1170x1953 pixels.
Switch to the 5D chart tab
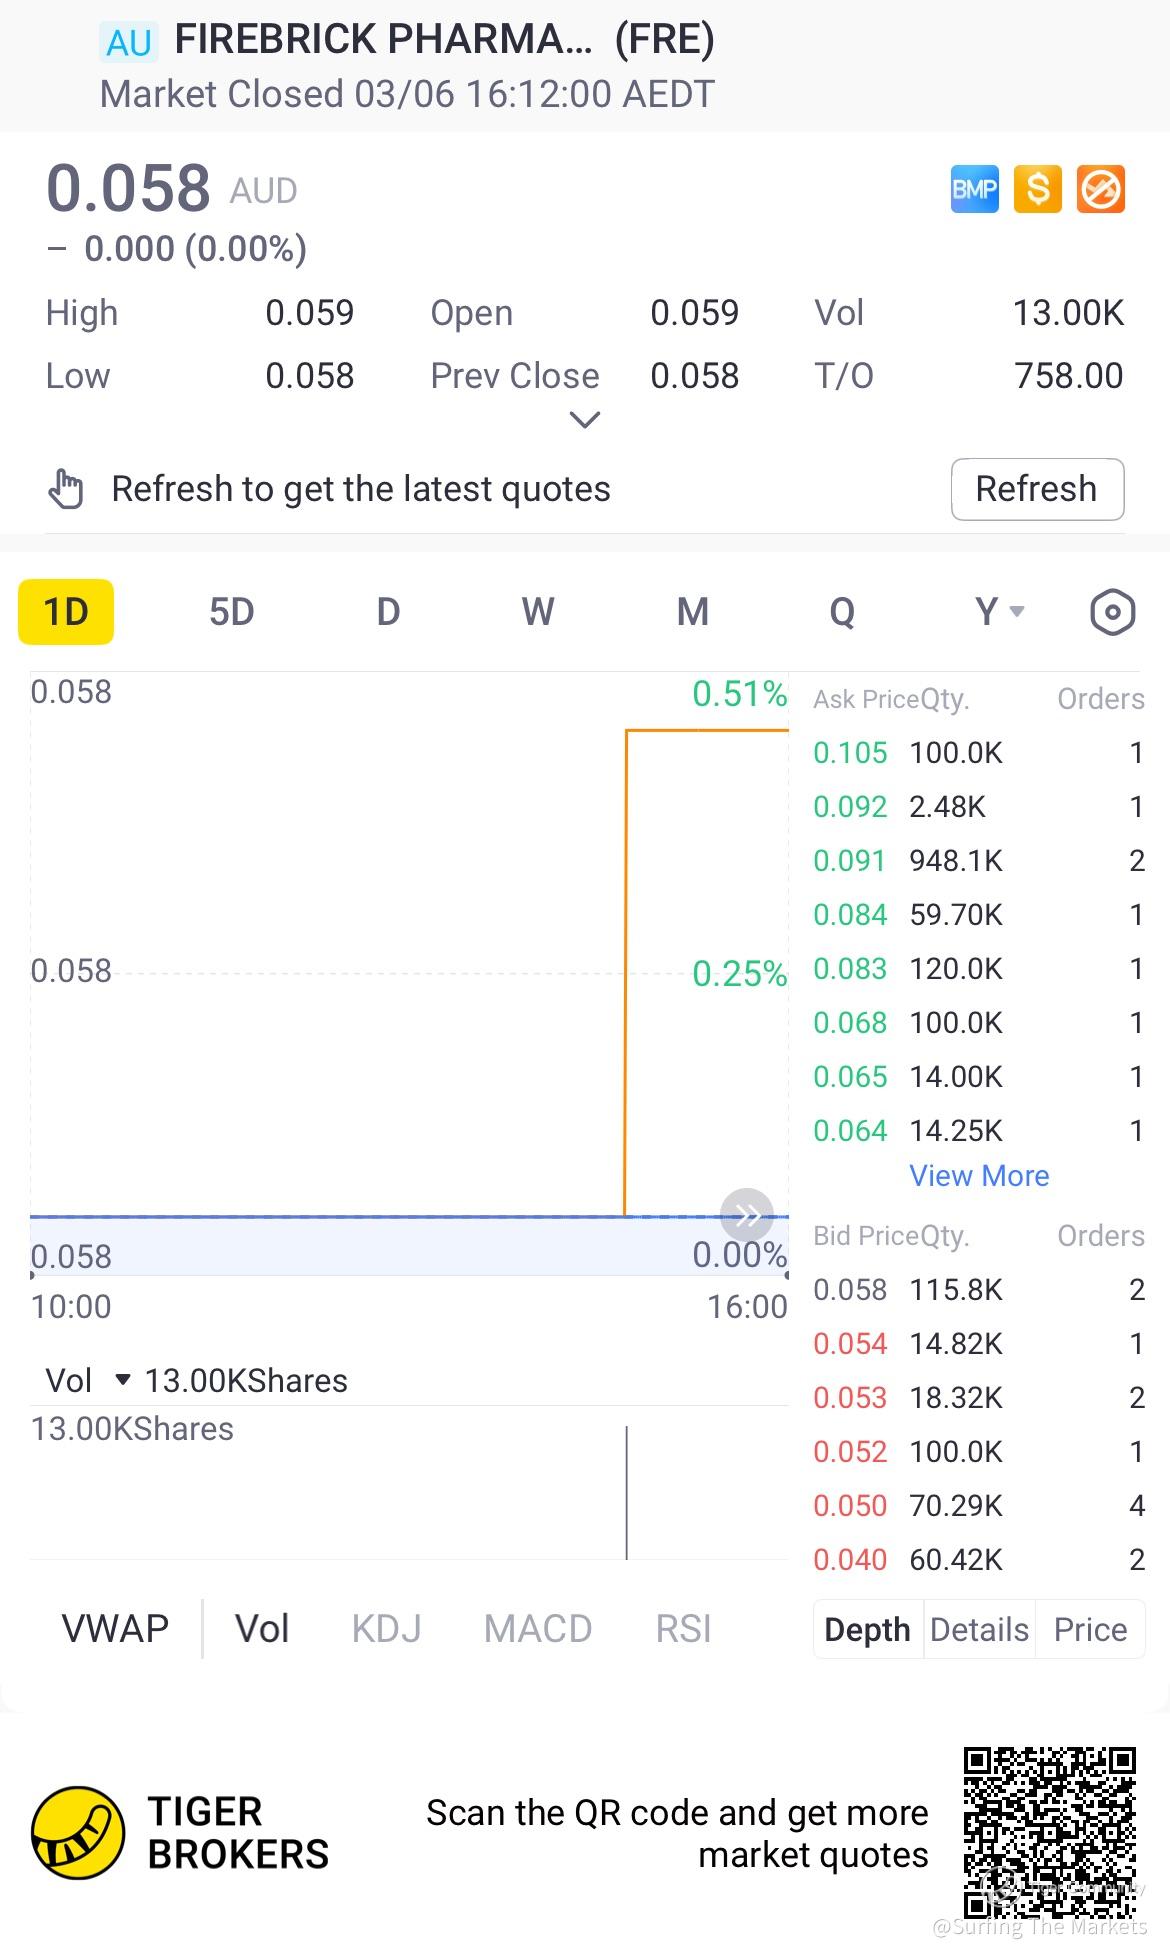tap(231, 612)
